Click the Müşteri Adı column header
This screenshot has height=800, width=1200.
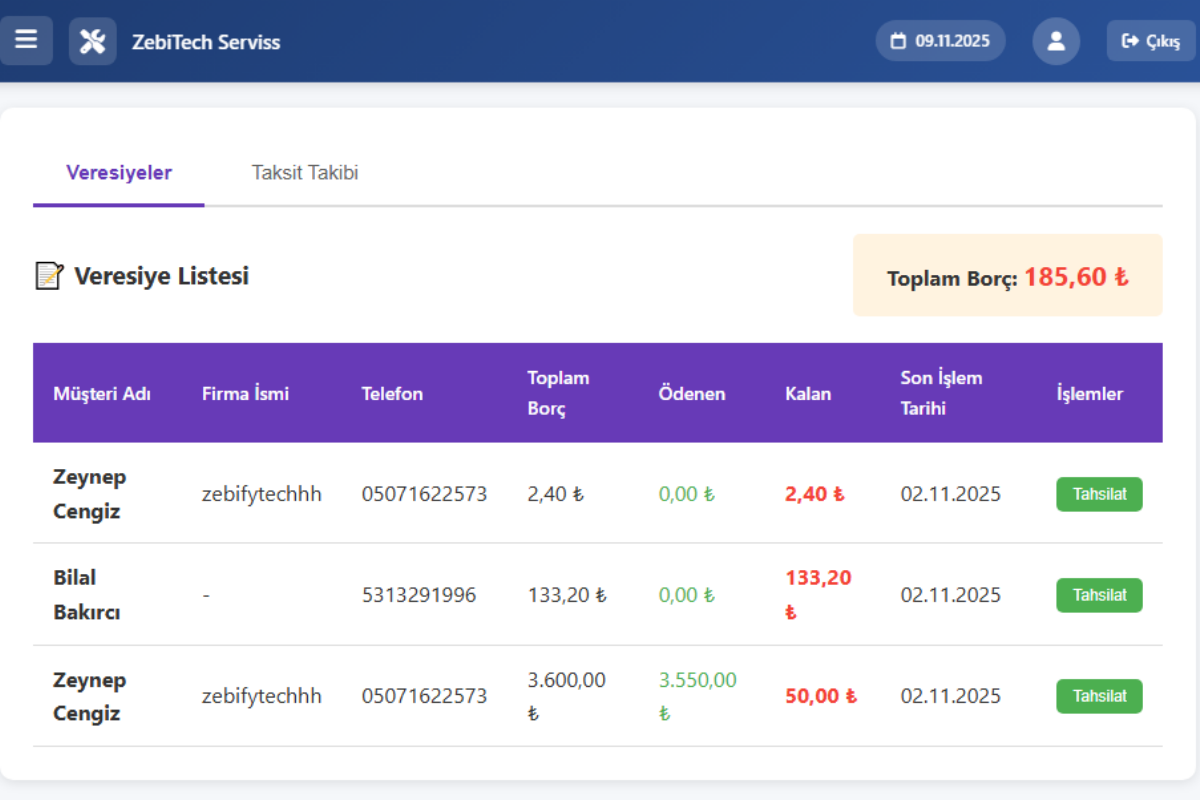pyautogui.click(x=102, y=394)
